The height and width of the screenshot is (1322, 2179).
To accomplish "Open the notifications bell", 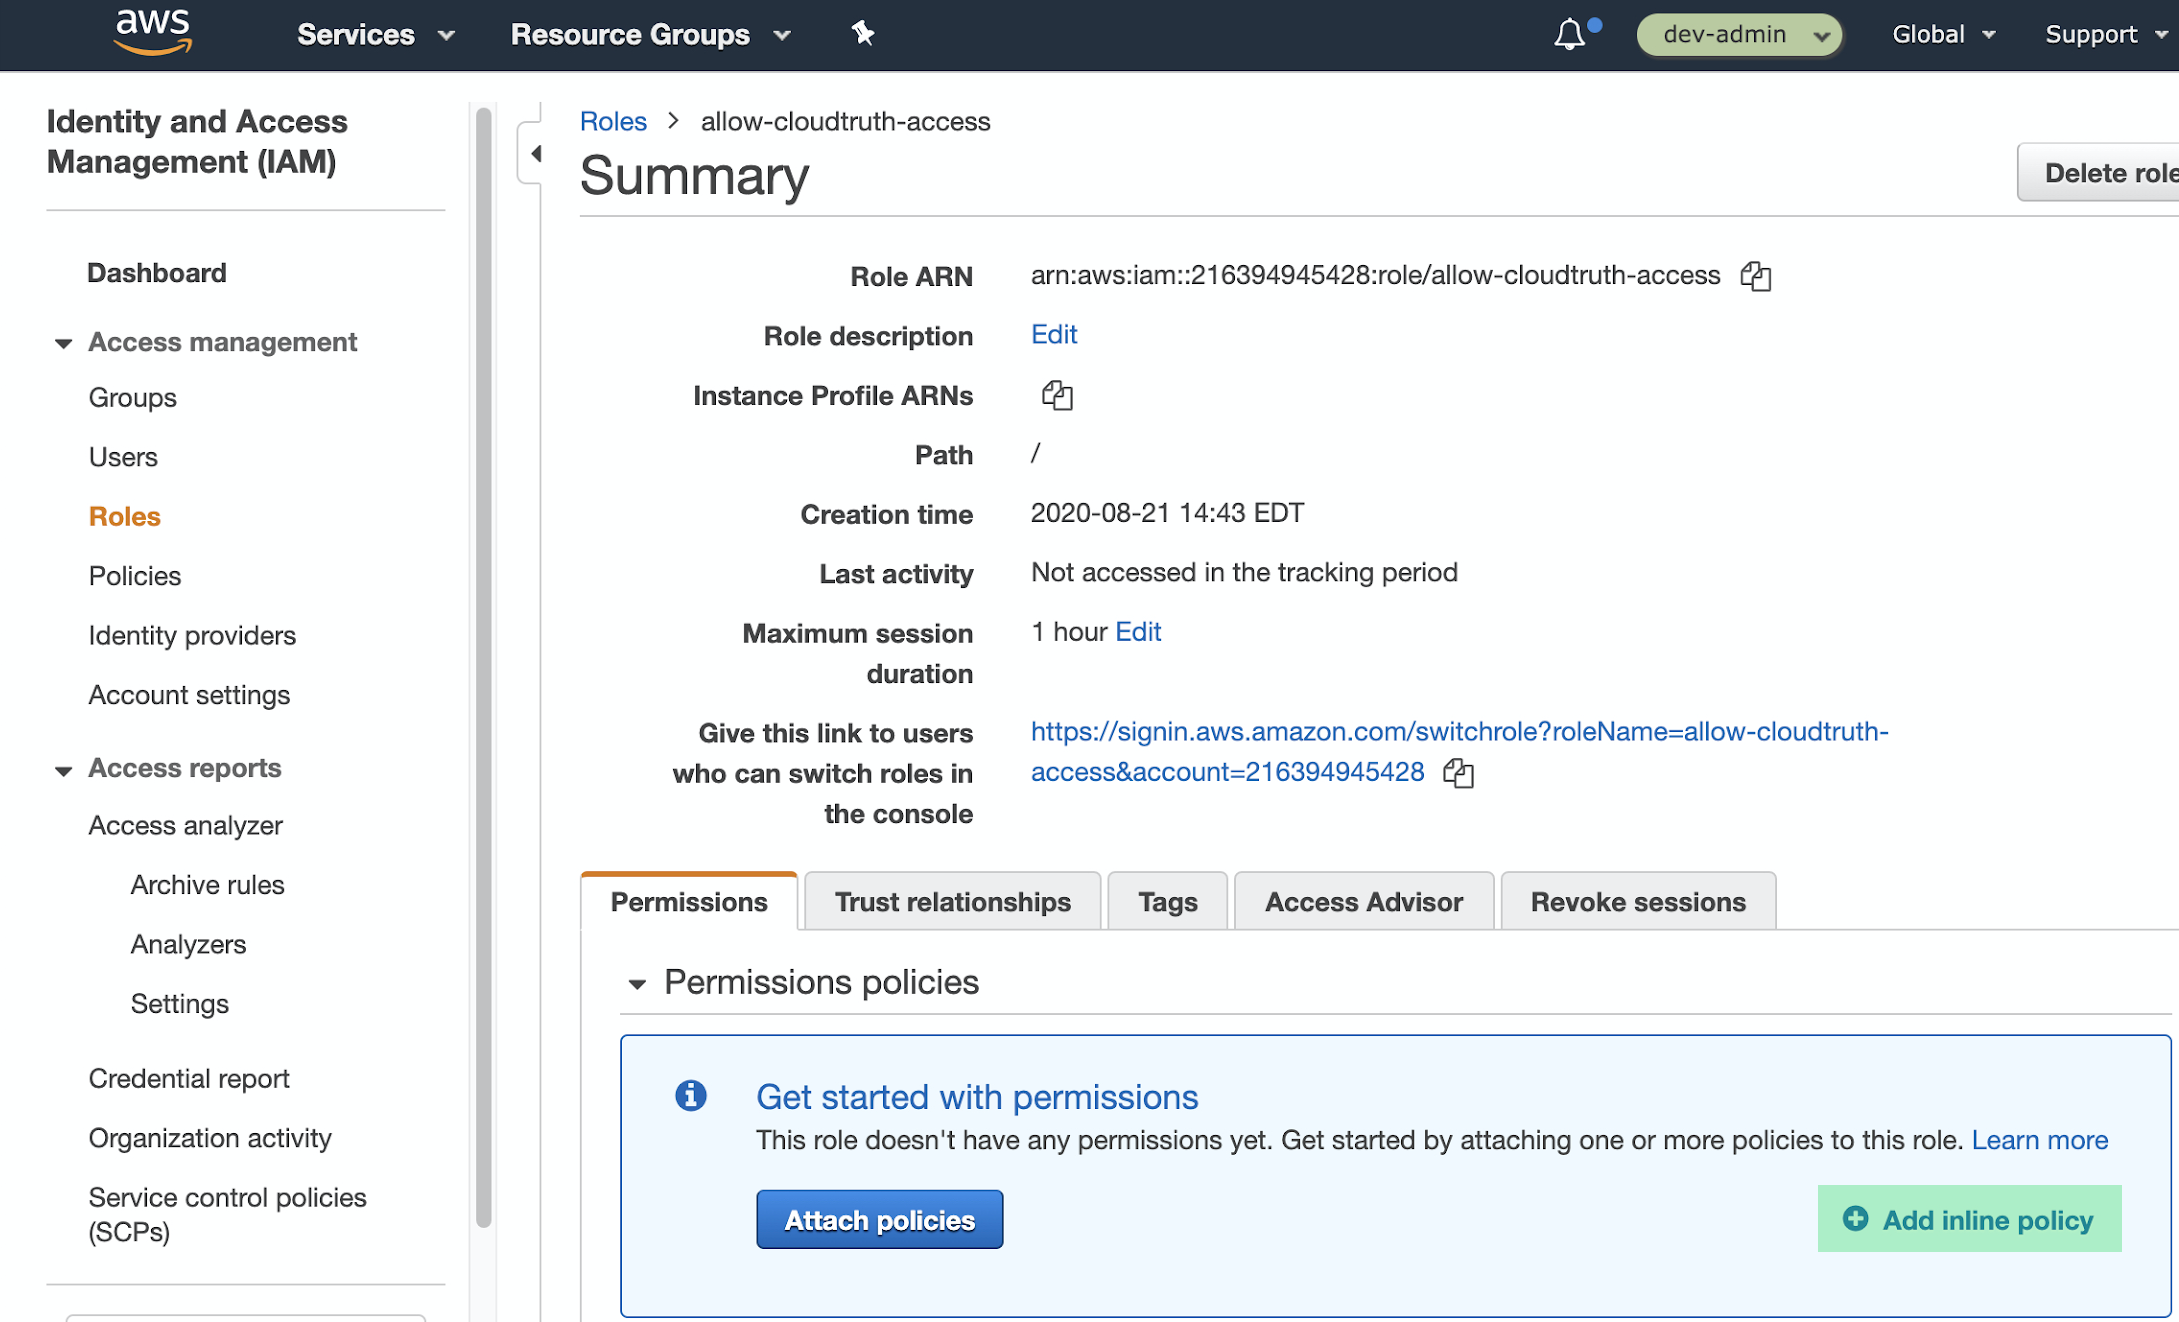I will click(x=1569, y=35).
